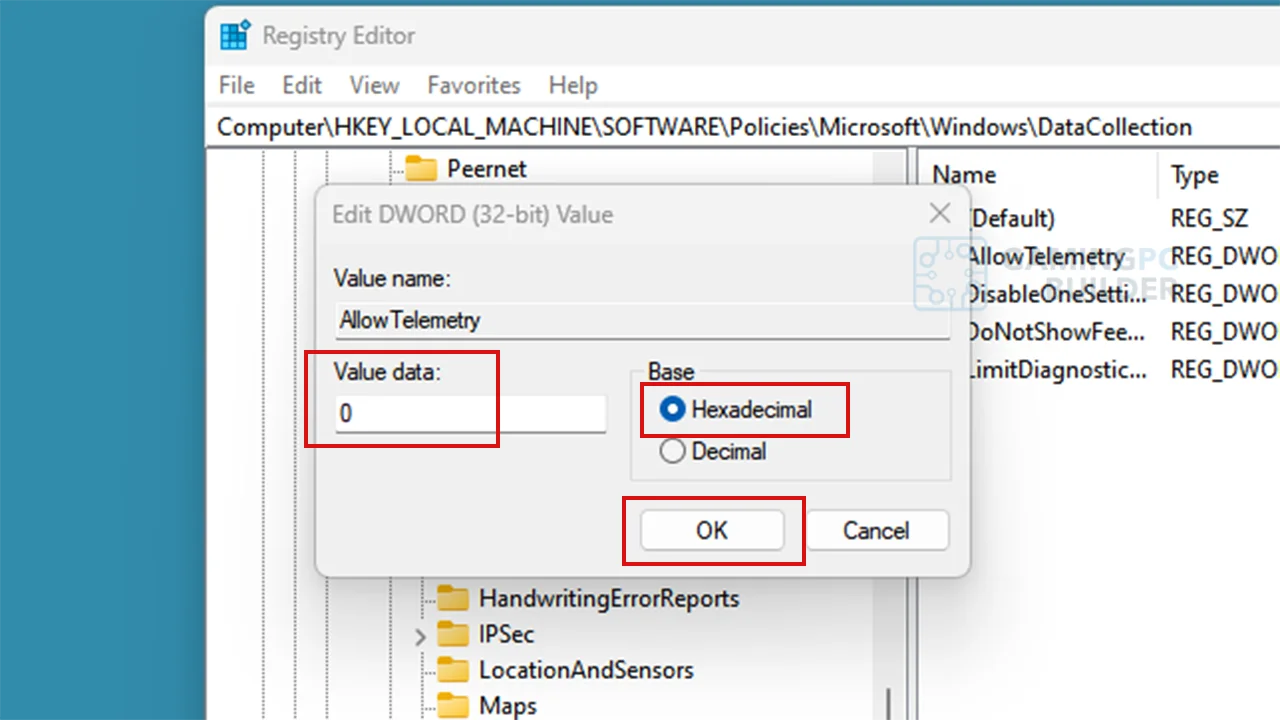
Task: Select the LocationAndSensors folder icon
Action: point(453,670)
